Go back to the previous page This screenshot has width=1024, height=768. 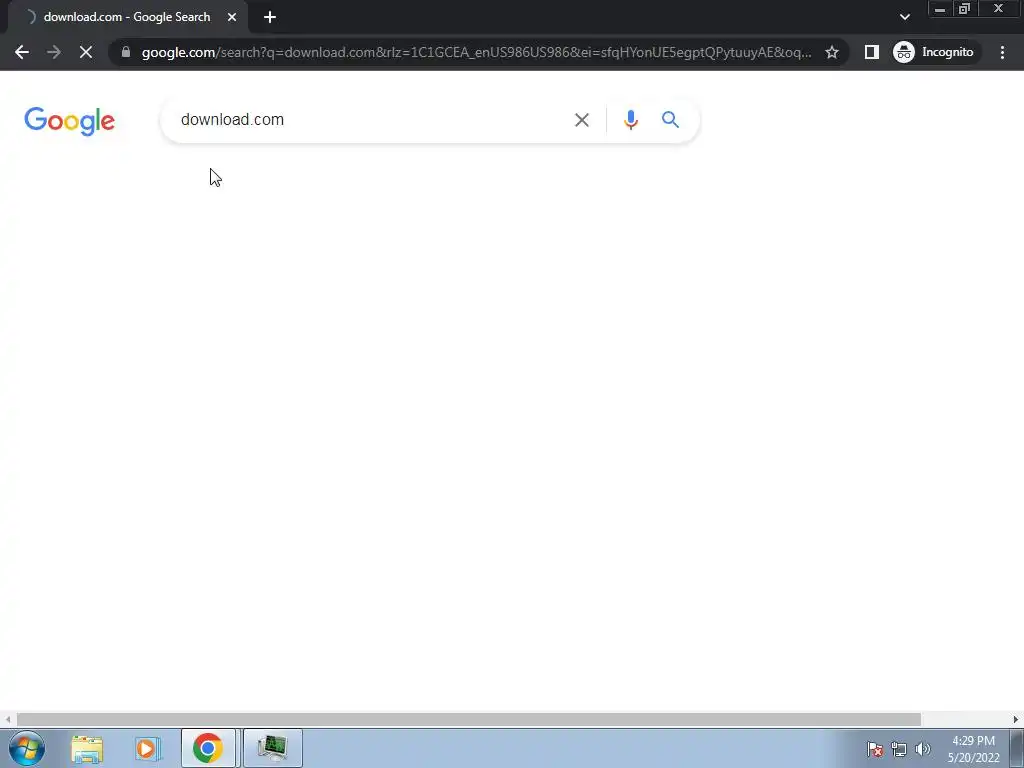[x=22, y=52]
